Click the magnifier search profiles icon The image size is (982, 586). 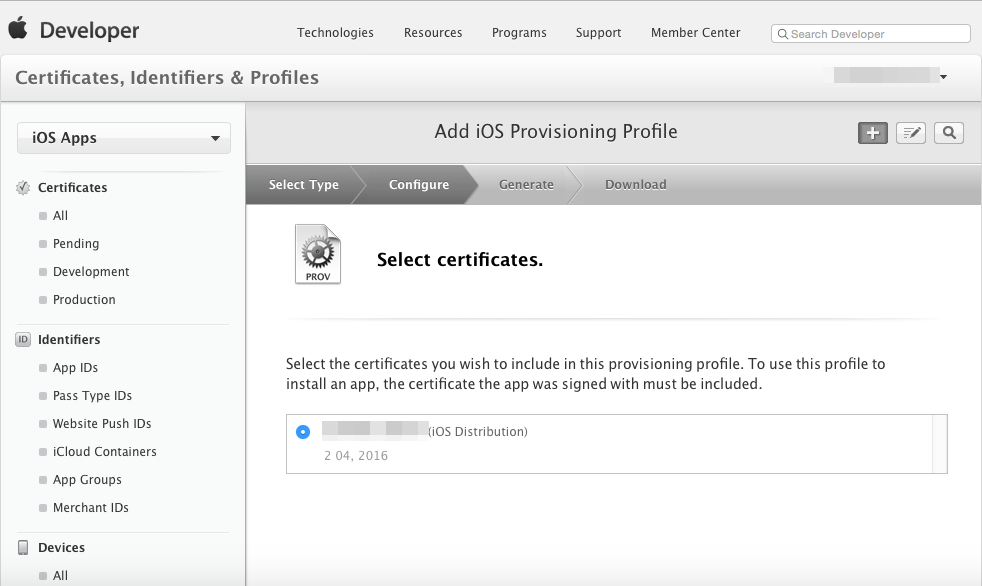949,133
